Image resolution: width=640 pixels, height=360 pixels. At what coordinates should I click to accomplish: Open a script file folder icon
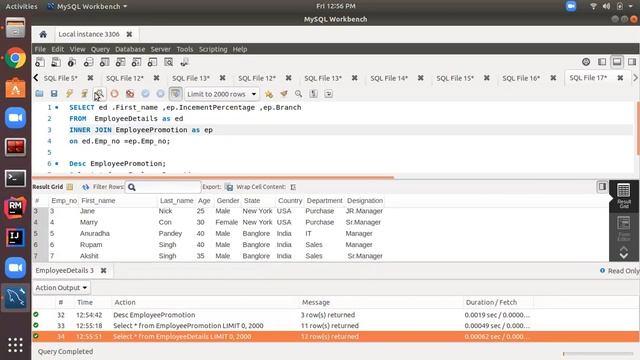(x=39, y=93)
